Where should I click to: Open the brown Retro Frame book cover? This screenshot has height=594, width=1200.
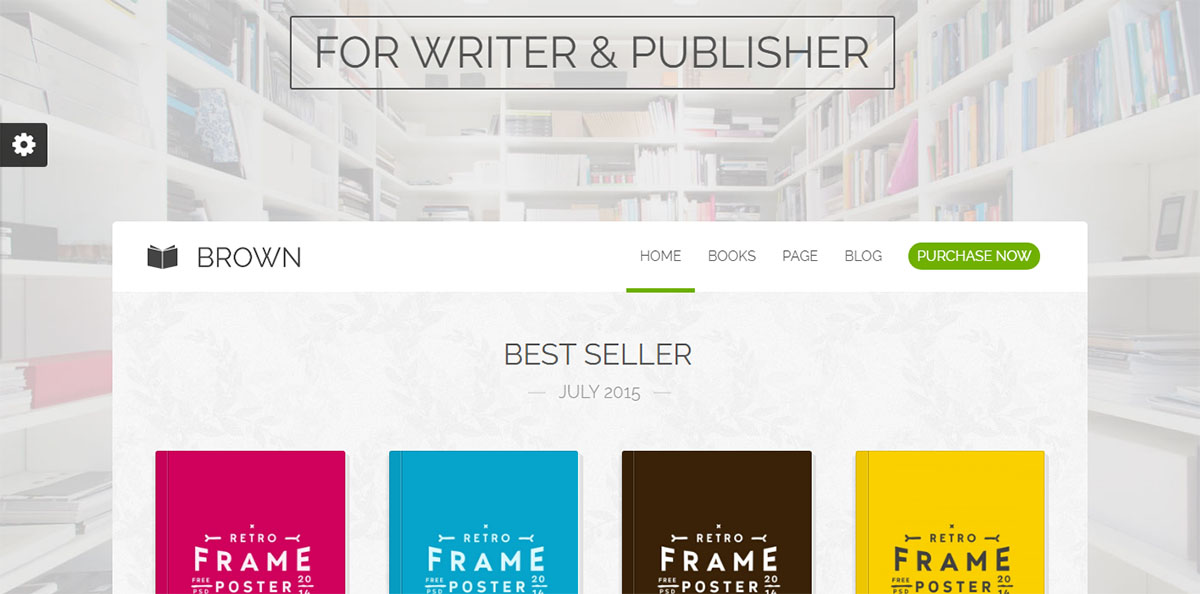coord(717,522)
